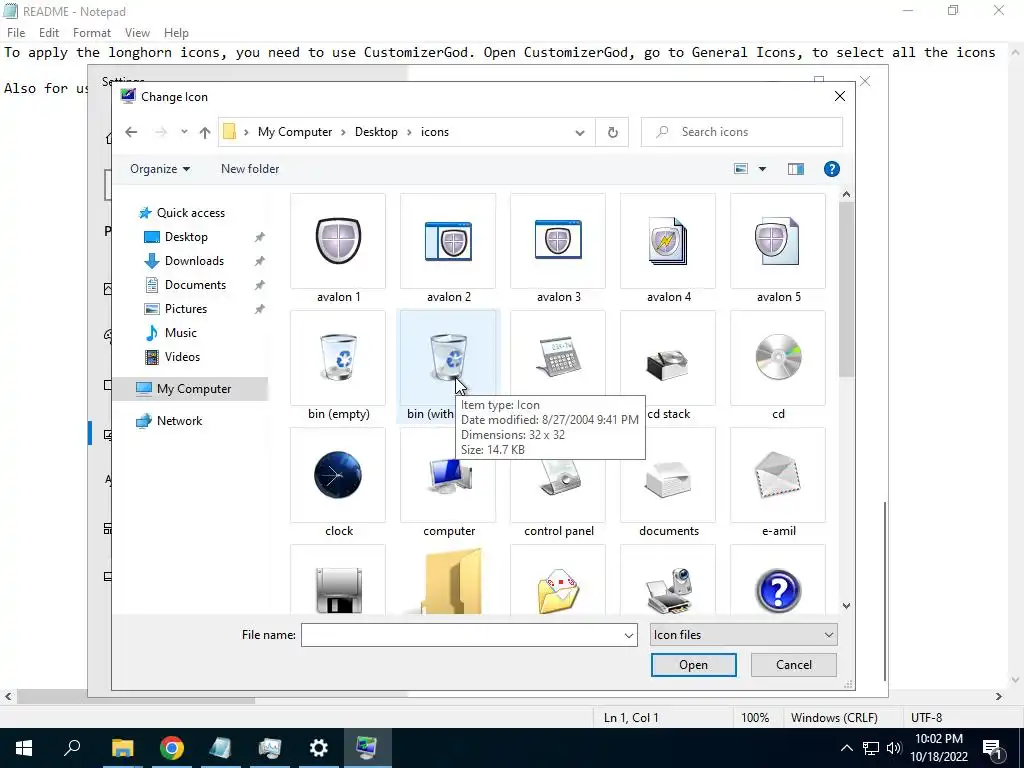Expand the address bar history dropdown

579,132
